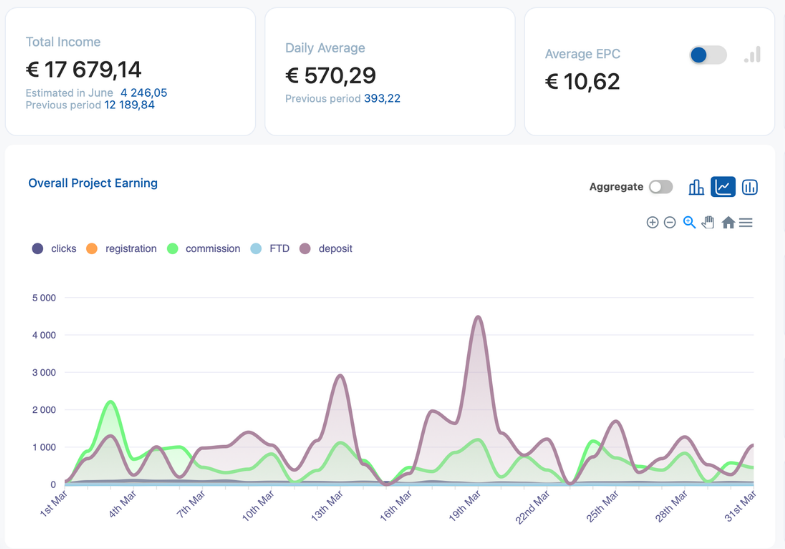The image size is (785, 549).
Task: Toggle deposit series in legend
Action: point(326,249)
